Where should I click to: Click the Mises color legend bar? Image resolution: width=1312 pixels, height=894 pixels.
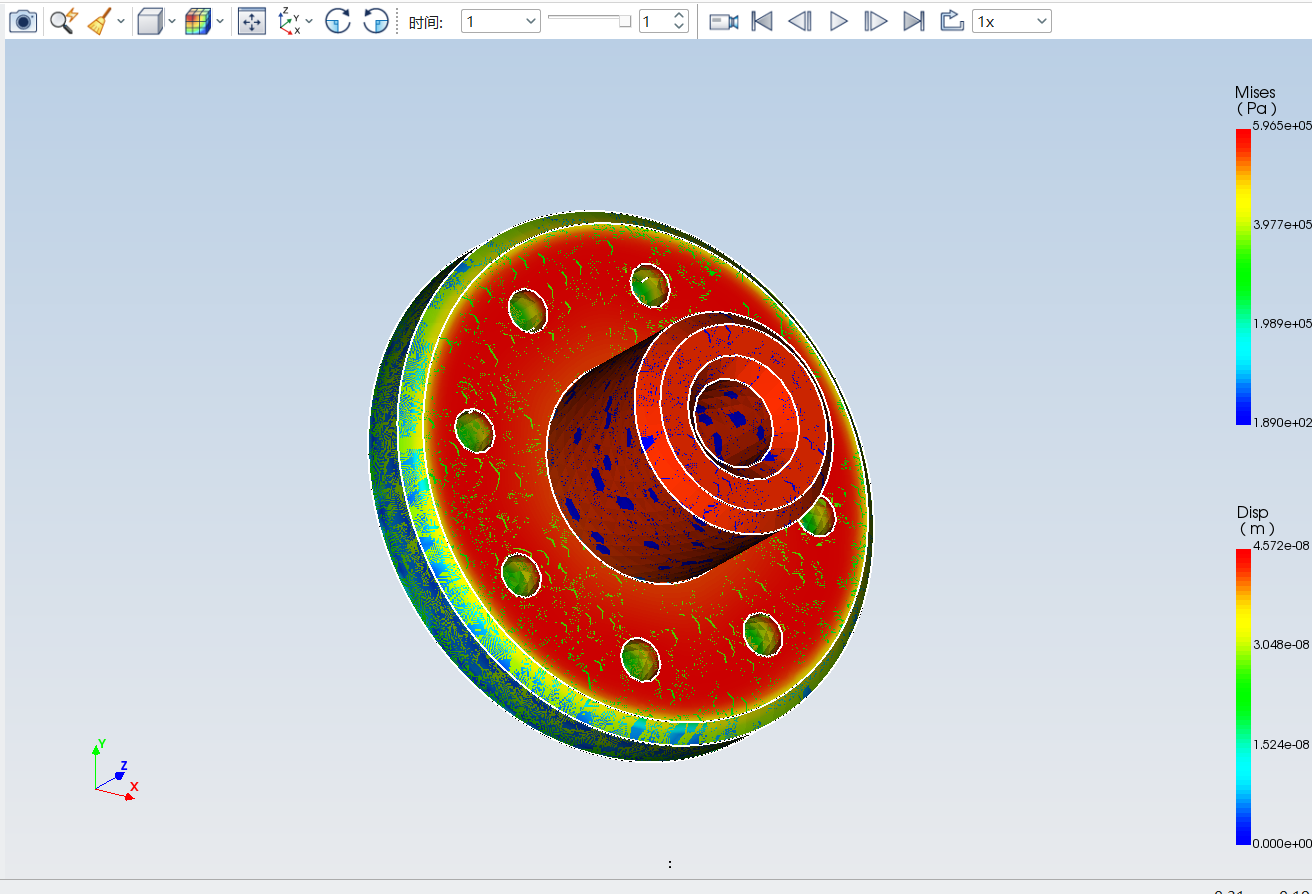point(1243,277)
